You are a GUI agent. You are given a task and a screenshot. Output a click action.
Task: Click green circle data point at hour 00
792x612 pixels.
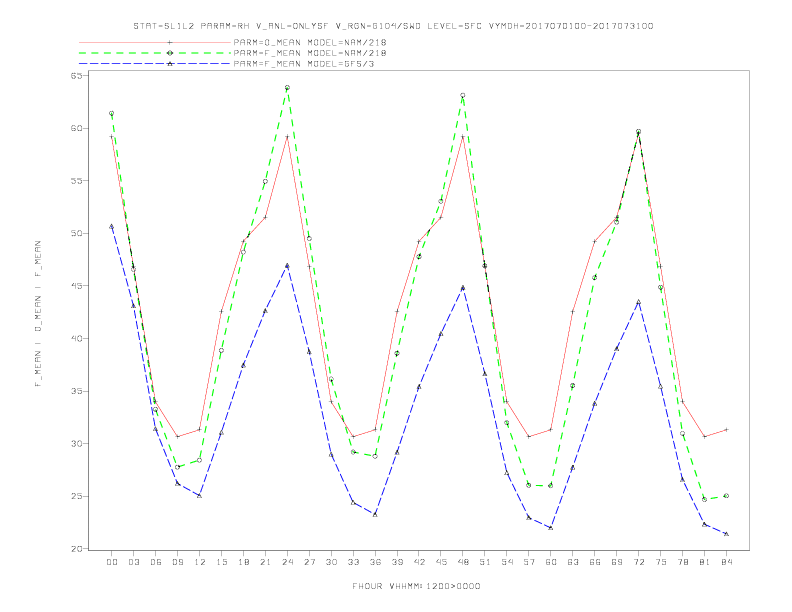112,114
